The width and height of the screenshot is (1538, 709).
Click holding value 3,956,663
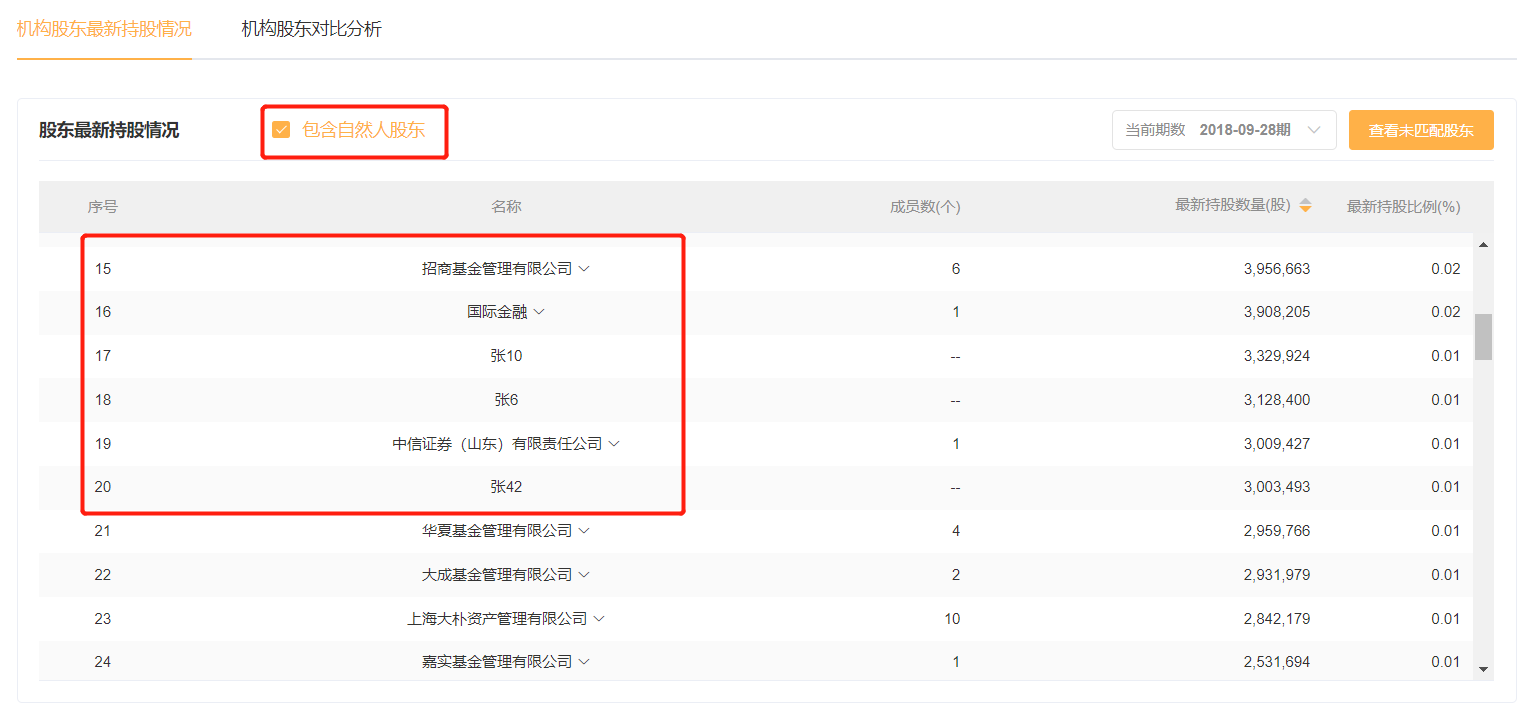coord(1277,269)
